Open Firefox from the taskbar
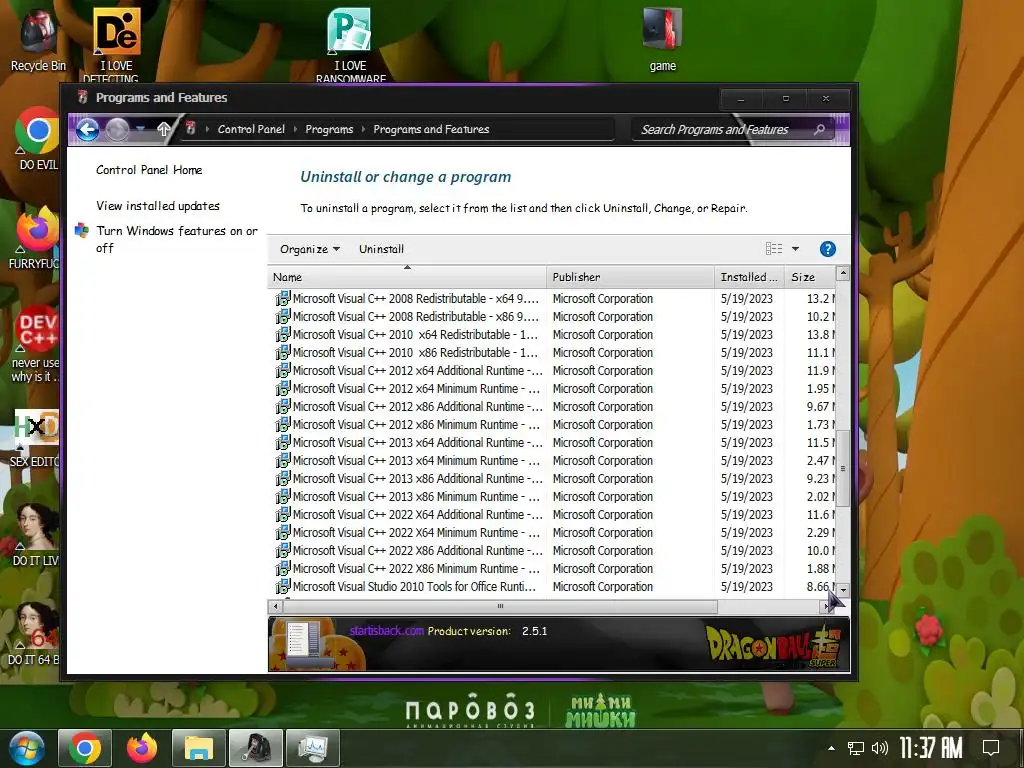Image resolution: width=1024 pixels, height=768 pixels. 142,748
